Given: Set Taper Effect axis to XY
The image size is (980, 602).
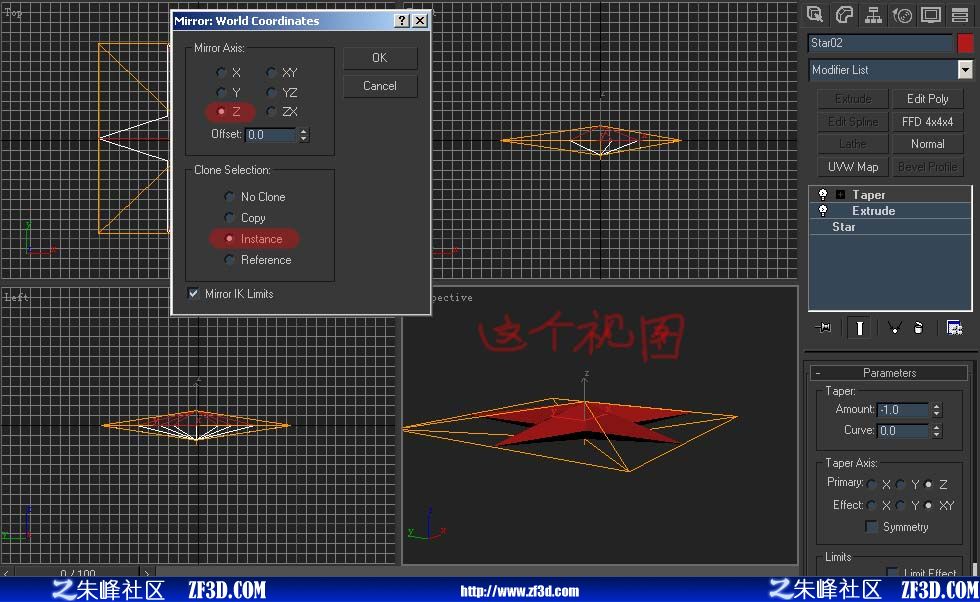Looking at the screenshot, I should [x=929, y=505].
